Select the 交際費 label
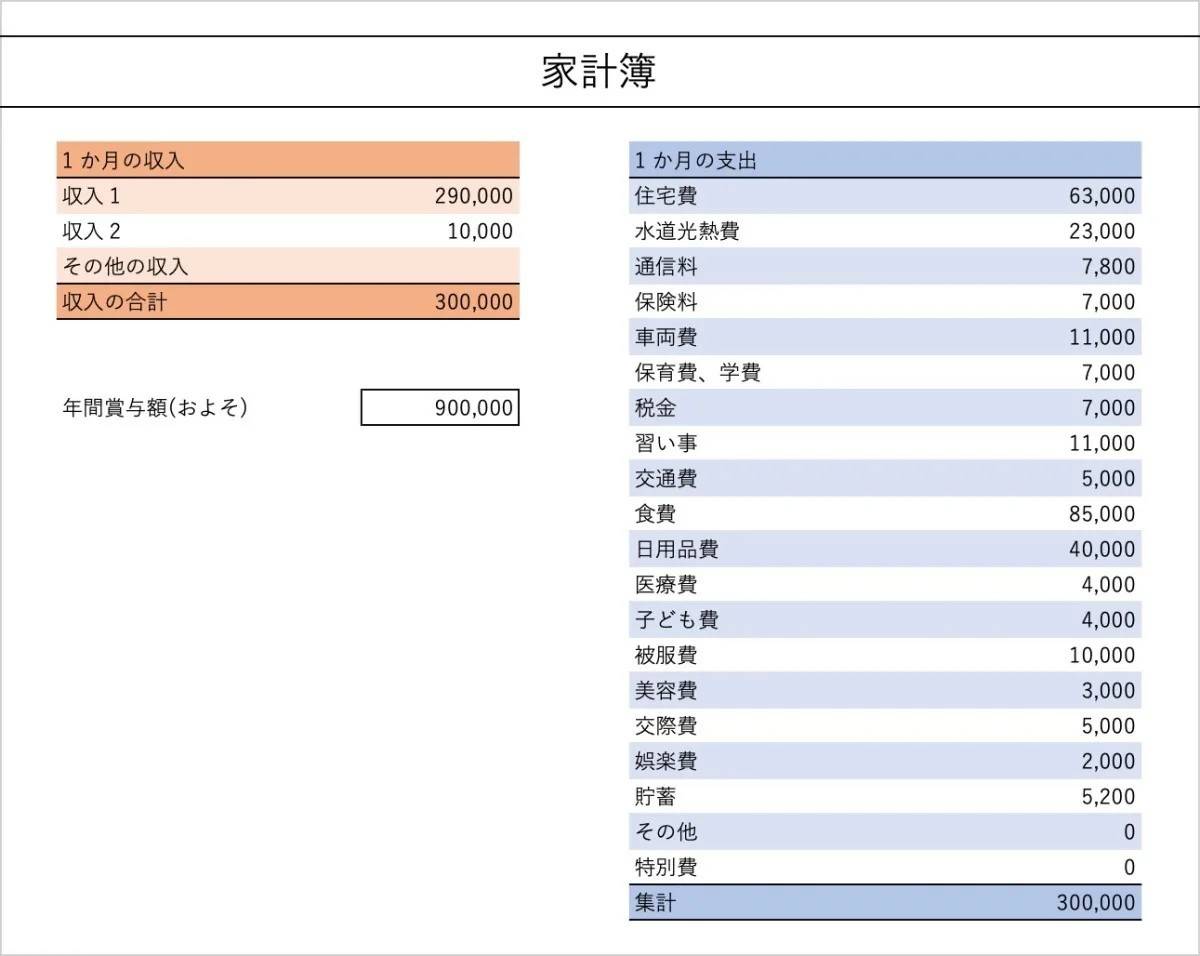Image resolution: width=1200 pixels, height=956 pixels. tap(666, 726)
